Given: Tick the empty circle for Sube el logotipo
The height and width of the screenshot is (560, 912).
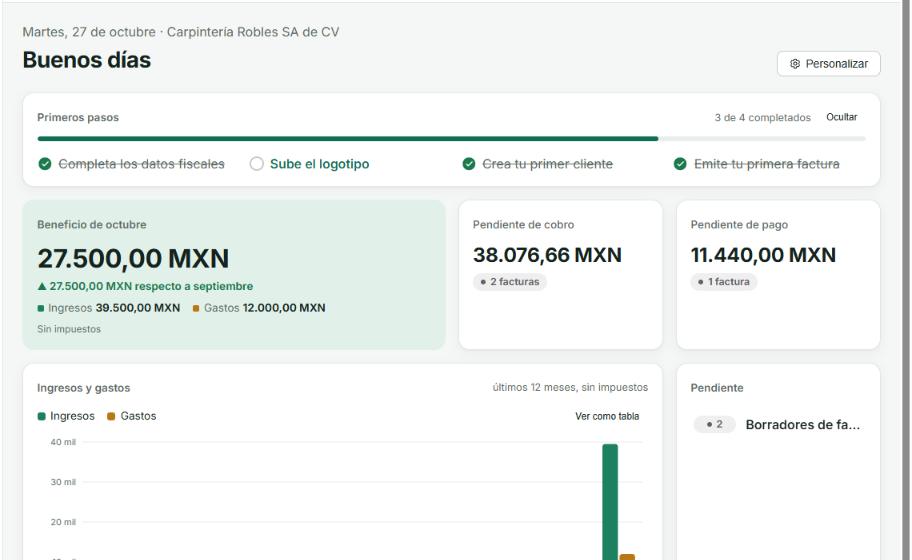Looking at the screenshot, I should coord(256,164).
